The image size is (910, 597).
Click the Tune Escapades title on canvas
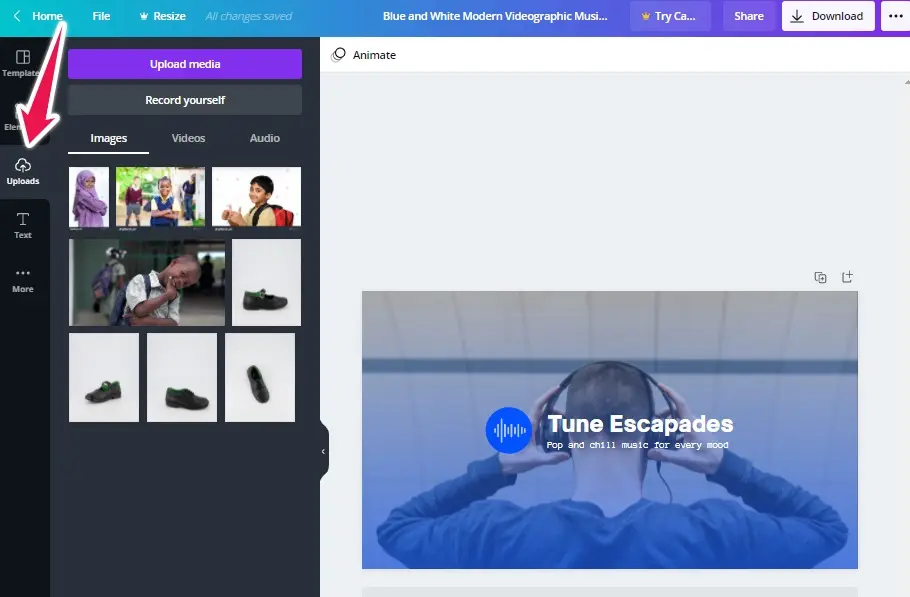[x=640, y=424]
